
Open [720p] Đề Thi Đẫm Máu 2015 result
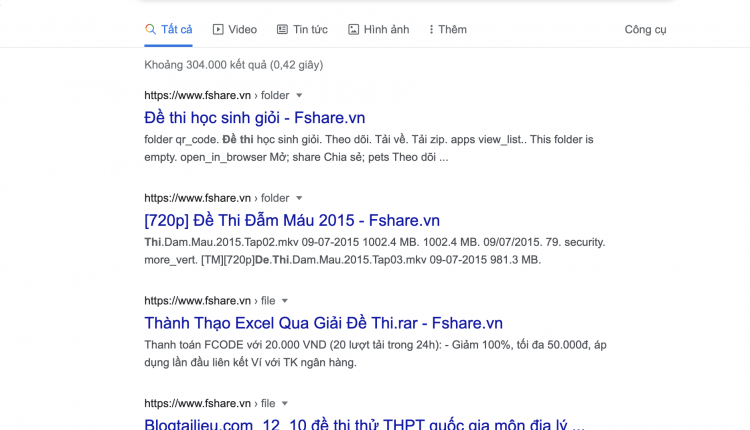click(x=292, y=221)
